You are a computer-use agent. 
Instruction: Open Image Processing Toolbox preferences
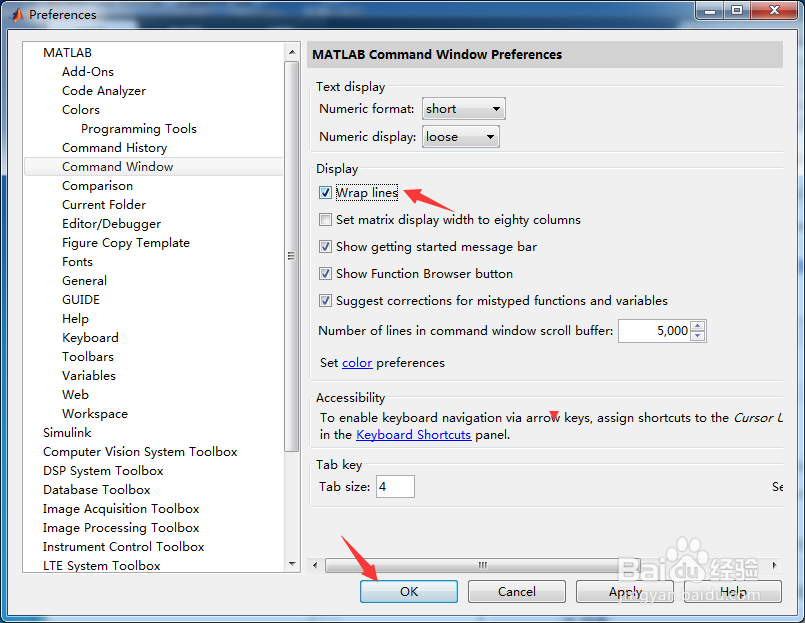(121, 528)
